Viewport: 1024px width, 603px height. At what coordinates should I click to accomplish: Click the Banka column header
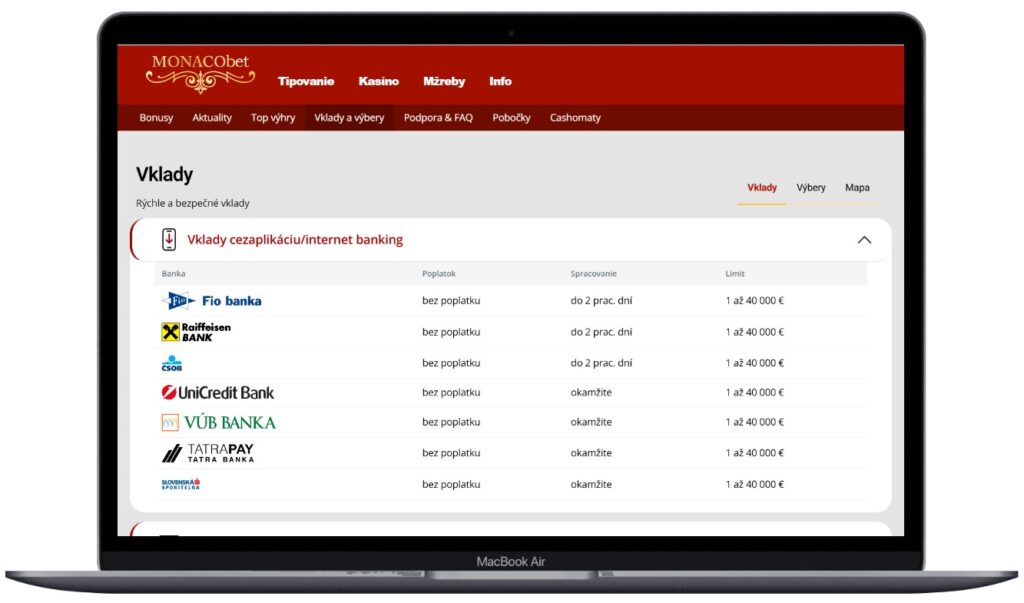pos(174,274)
